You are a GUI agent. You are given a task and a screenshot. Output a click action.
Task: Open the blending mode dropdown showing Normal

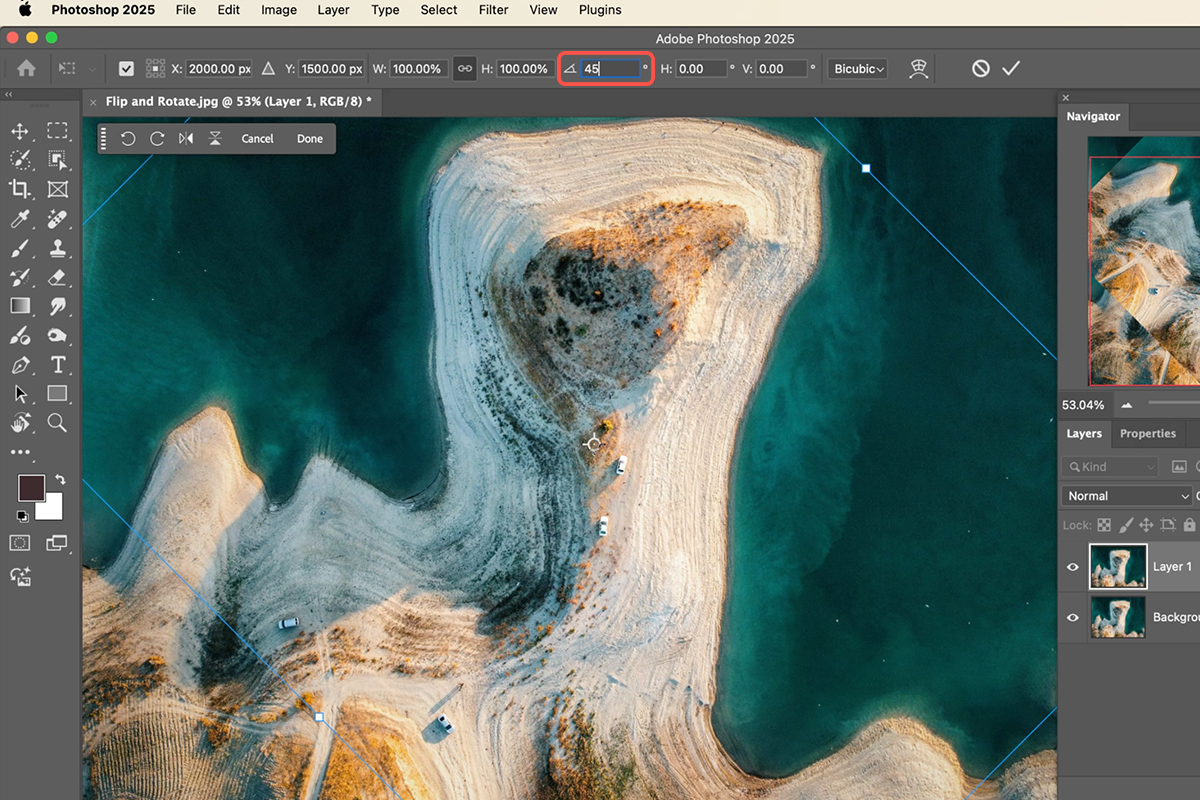point(1125,495)
